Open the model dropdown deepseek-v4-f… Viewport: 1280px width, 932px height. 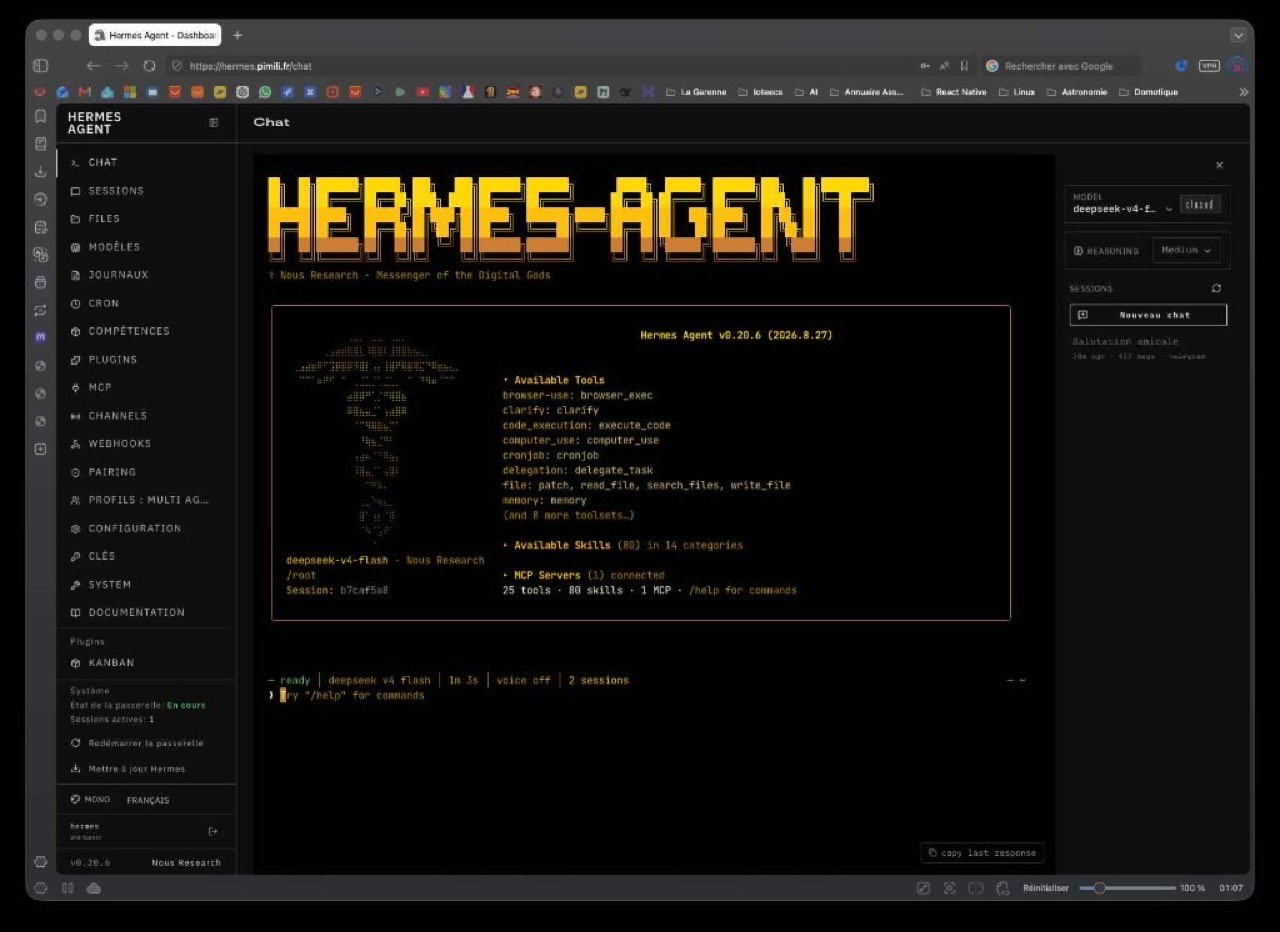click(x=1122, y=209)
